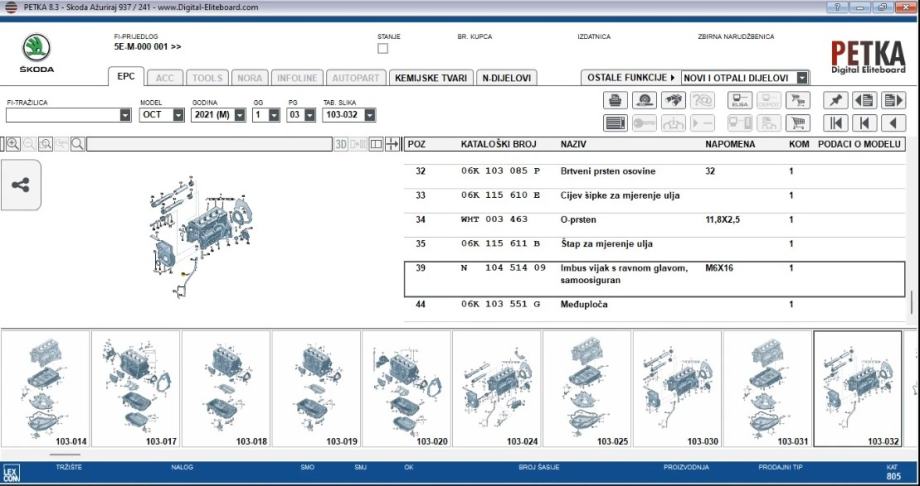This screenshot has width=920, height=486.
Task: Open the binoculars search tool
Action: (x=673, y=100)
